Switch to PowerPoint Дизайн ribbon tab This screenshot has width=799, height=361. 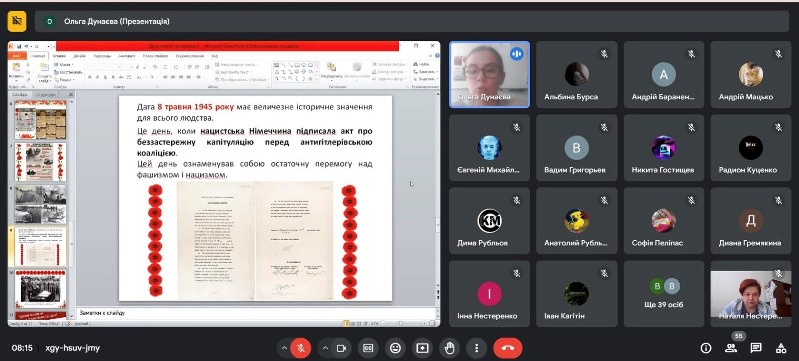[79, 56]
